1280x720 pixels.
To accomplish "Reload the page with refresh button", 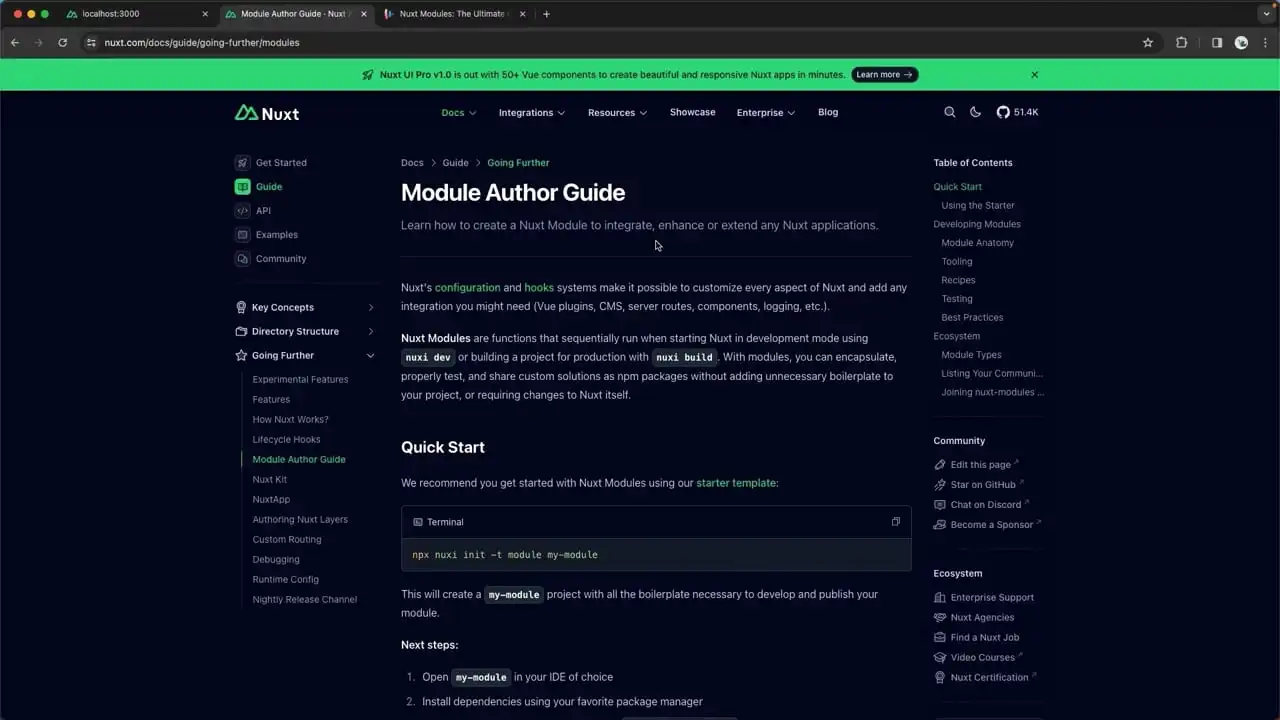I will pos(62,43).
